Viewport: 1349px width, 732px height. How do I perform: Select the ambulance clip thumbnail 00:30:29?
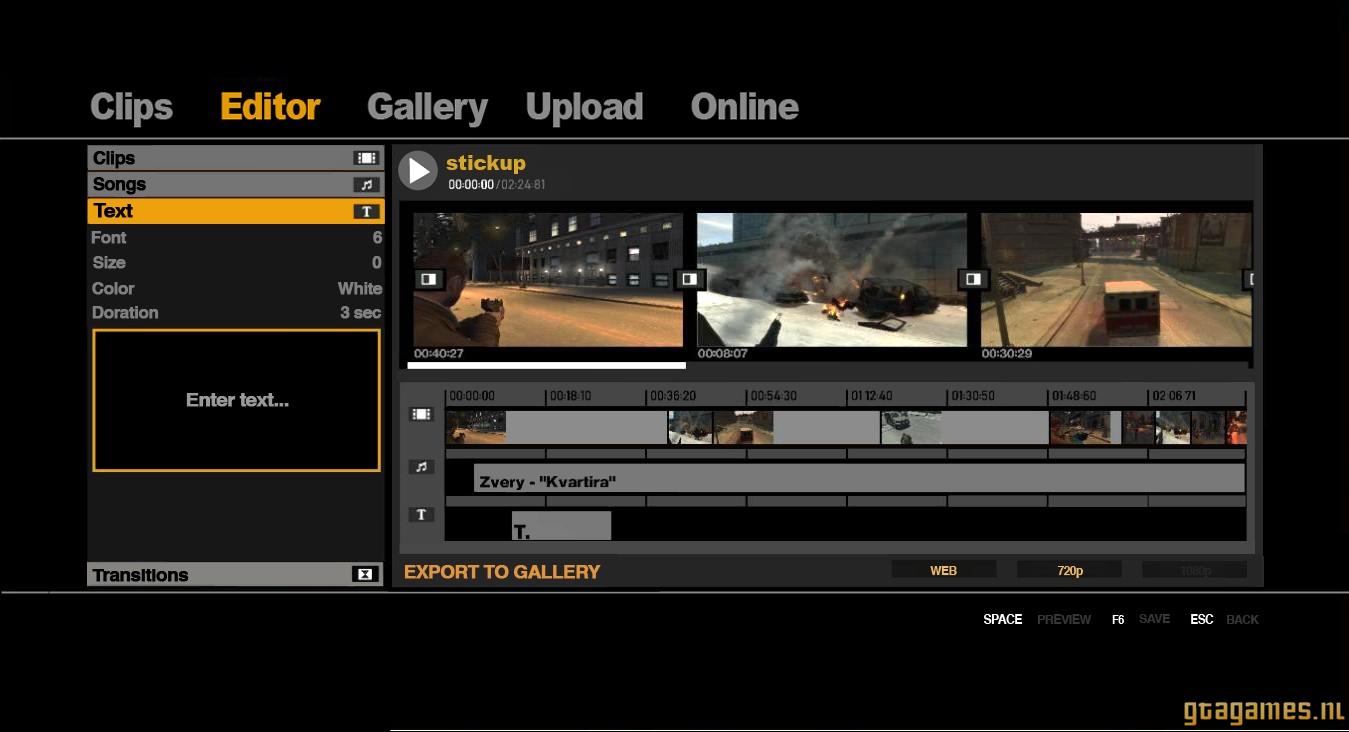pyautogui.click(x=1116, y=280)
